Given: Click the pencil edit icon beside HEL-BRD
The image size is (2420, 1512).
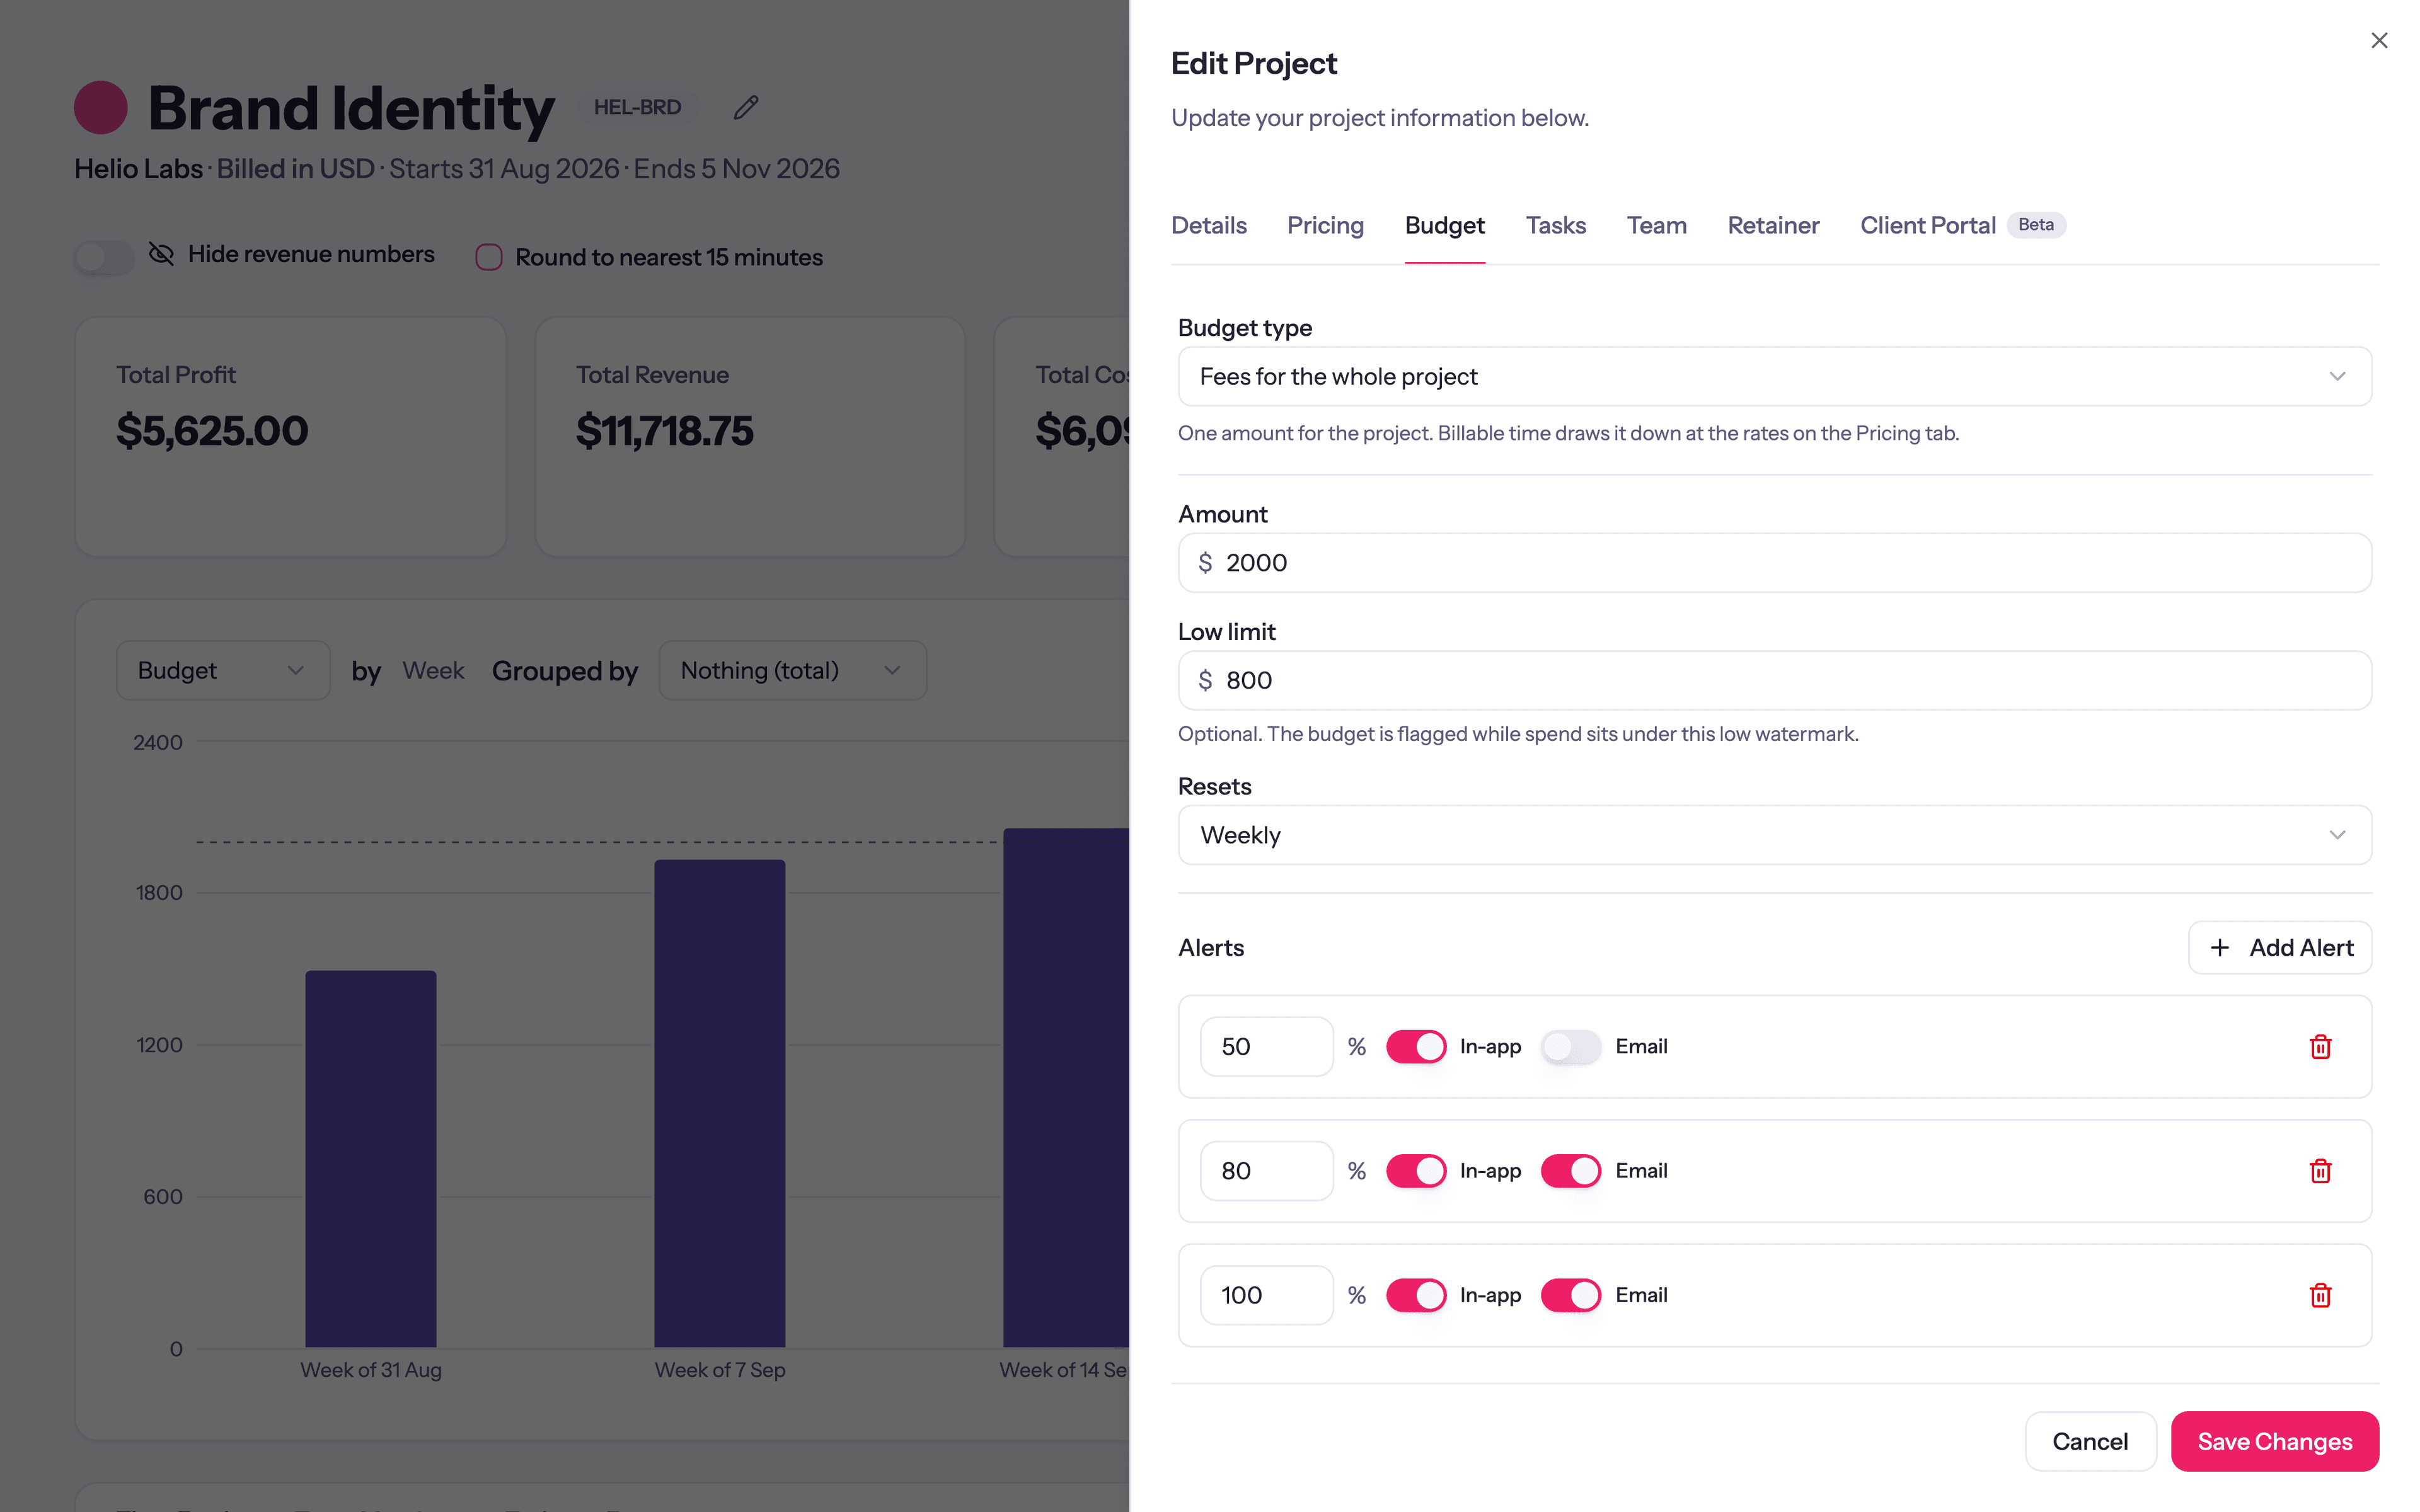Looking at the screenshot, I should click(746, 107).
